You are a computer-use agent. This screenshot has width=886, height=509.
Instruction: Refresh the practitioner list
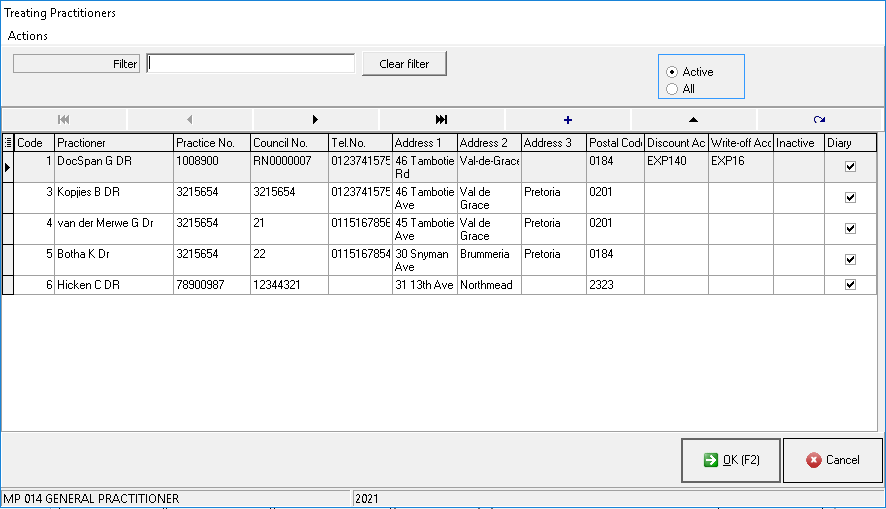pos(820,119)
